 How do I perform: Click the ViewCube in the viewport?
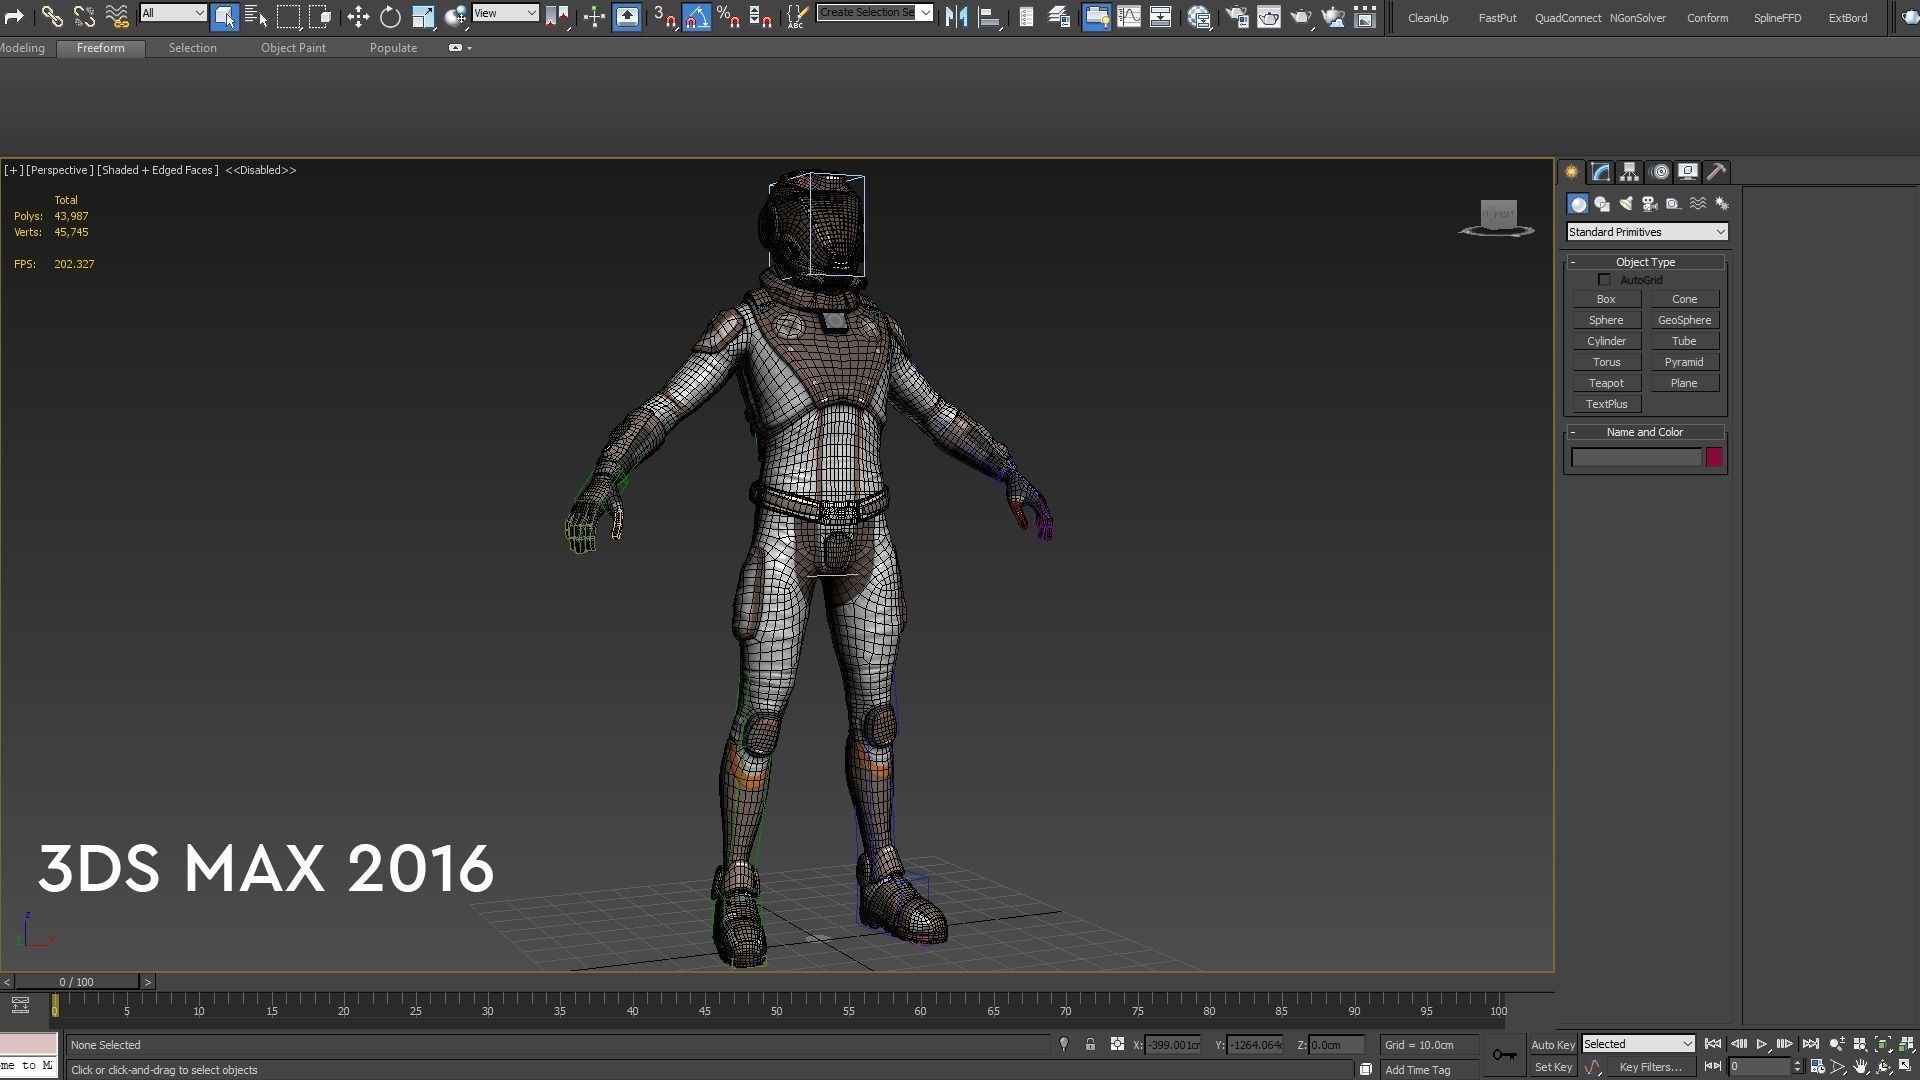pyautogui.click(x=1497, y=217)
